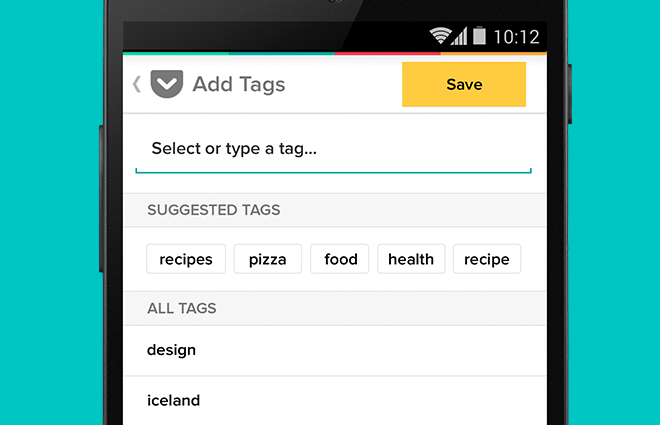Viewport: 660px width, 425px height.
Task: Click the yellow Save button
Action: [x=464, y=84]
